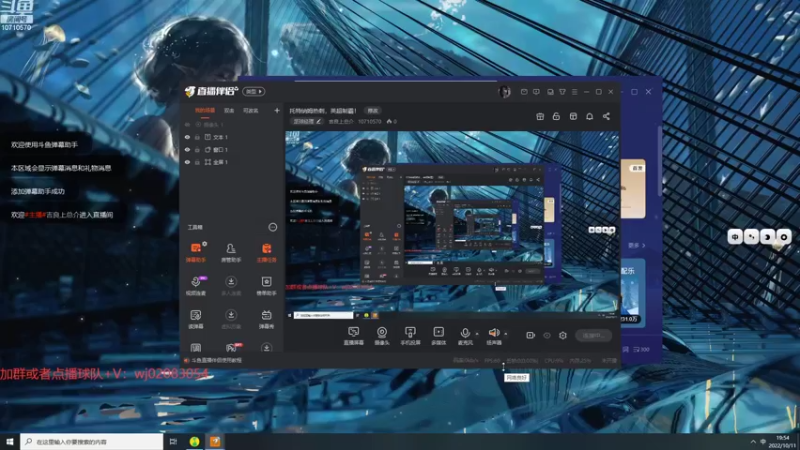Open the 弹幕助手 tool in toolbox
The width and height of the screenshot is (800, 450).
pos(195,249)
